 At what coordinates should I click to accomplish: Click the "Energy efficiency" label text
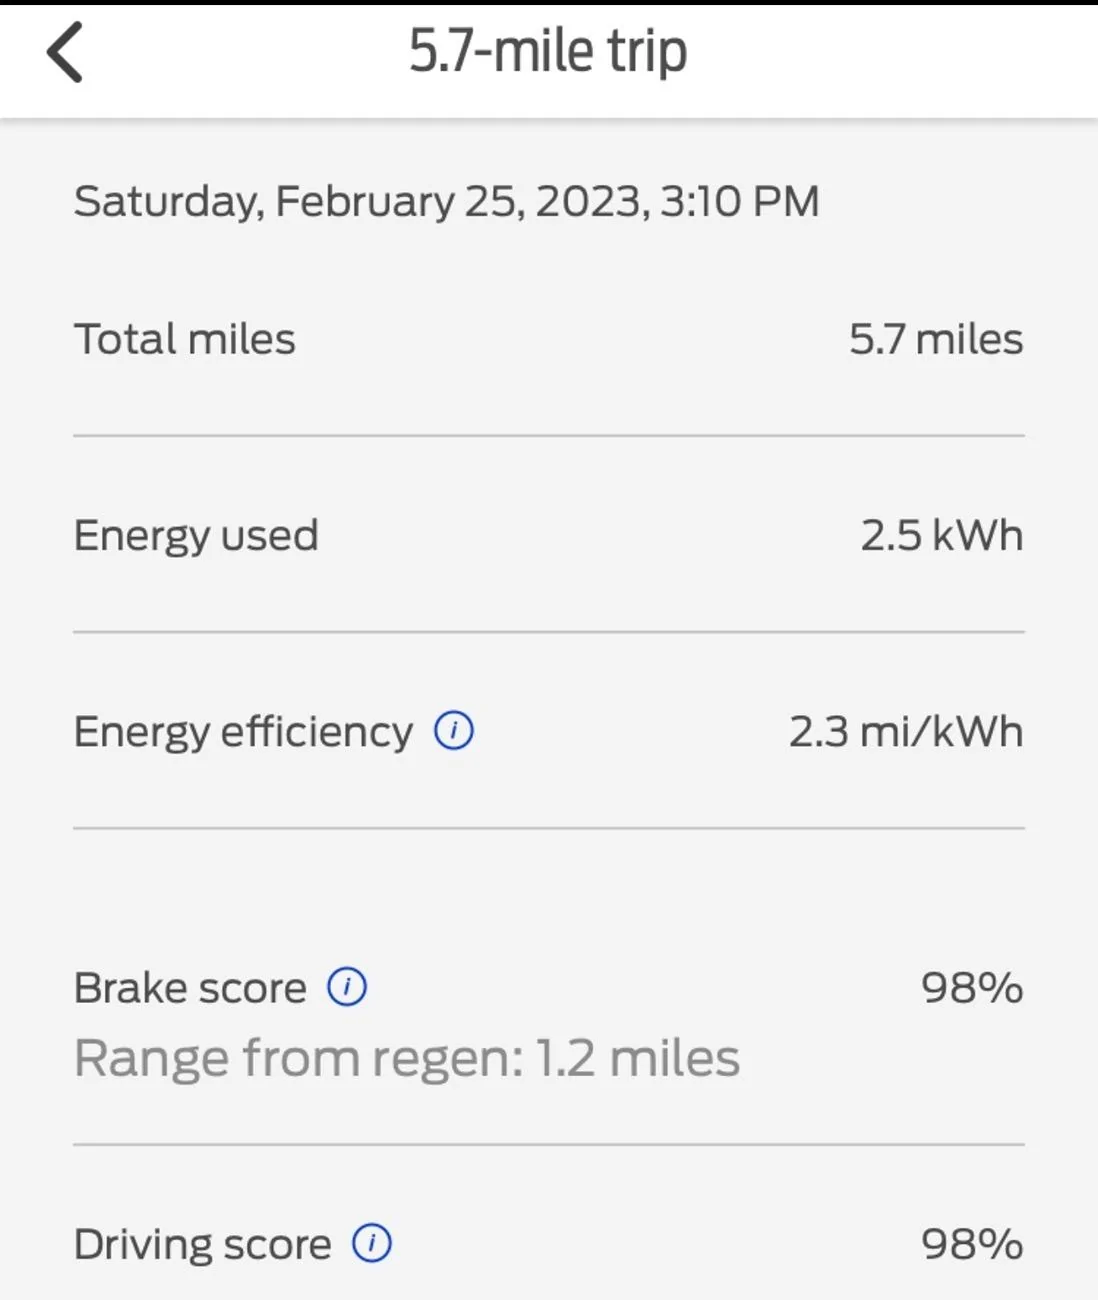coord(243,732)
